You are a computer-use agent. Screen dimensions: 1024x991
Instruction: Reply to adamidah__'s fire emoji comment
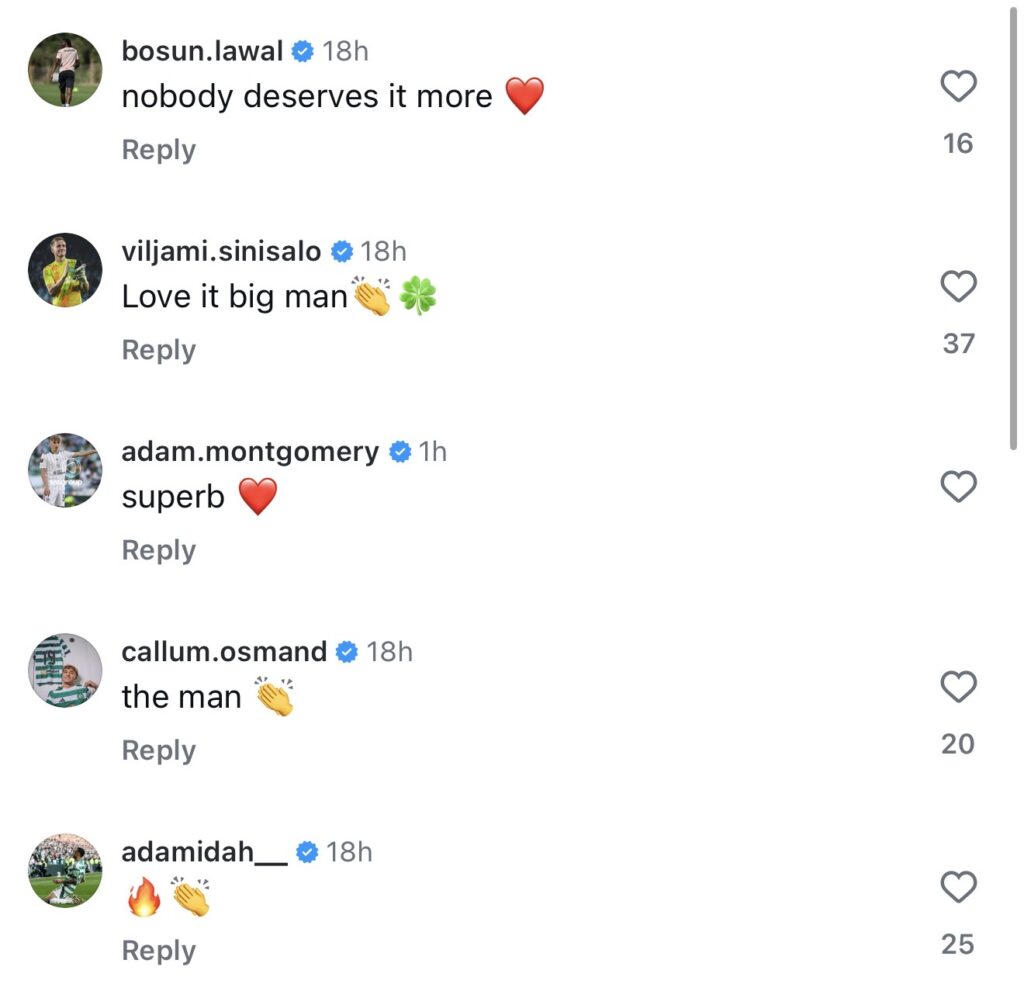point(158,950)
